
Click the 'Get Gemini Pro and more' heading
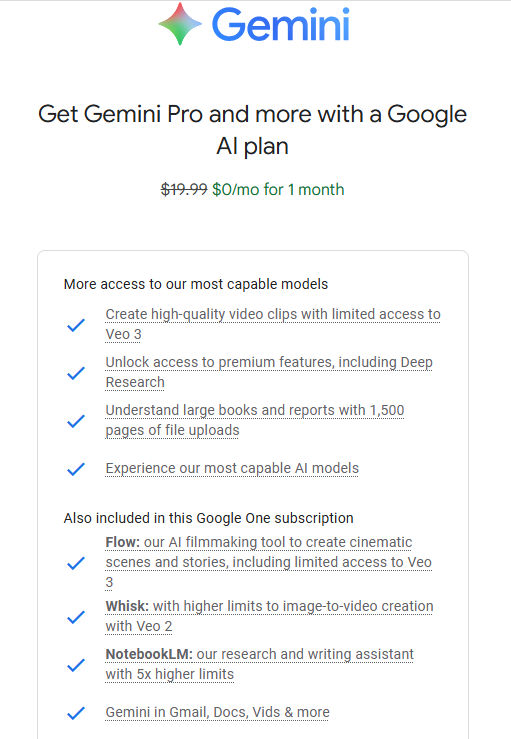pyautogui.click(x=253, y=130)
